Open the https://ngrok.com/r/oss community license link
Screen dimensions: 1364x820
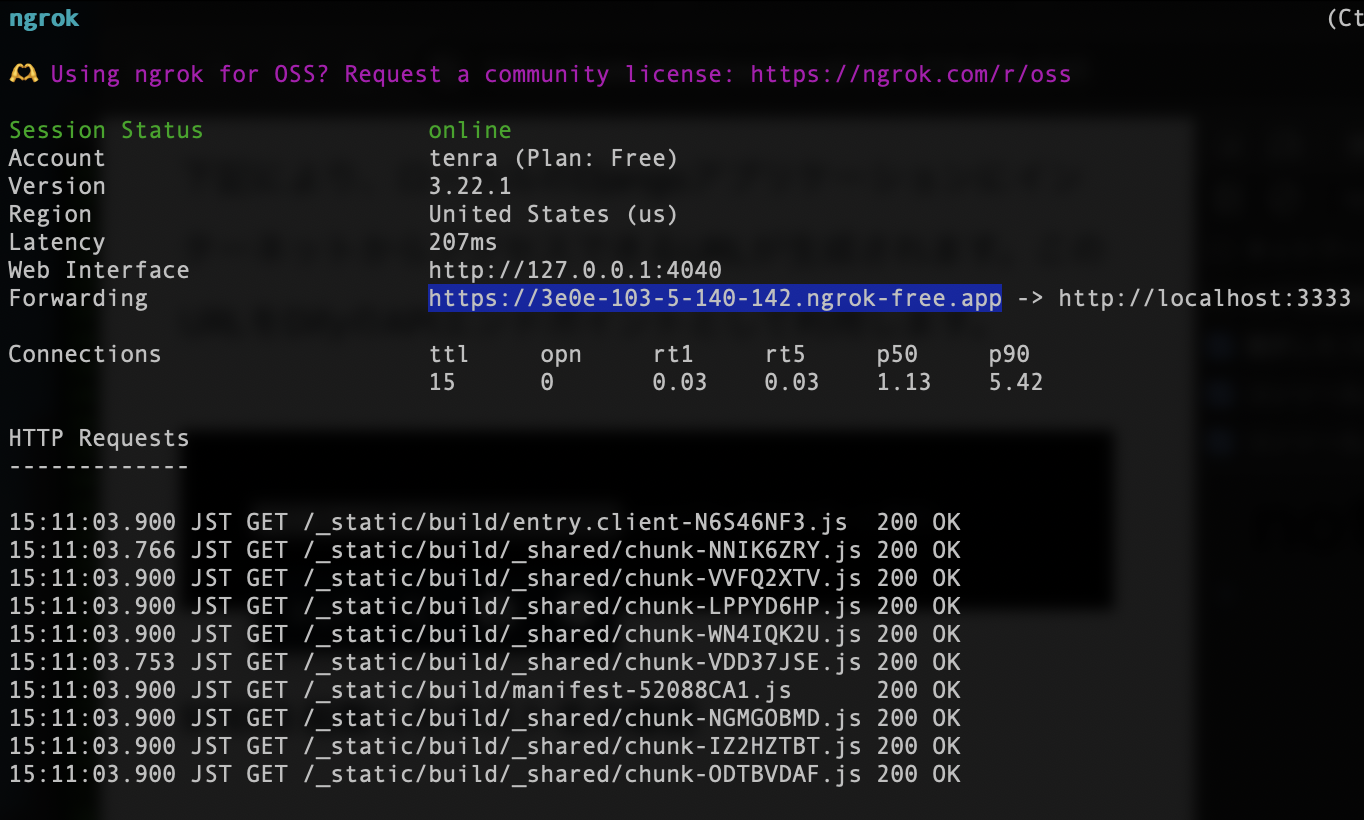tap(911, 75)
